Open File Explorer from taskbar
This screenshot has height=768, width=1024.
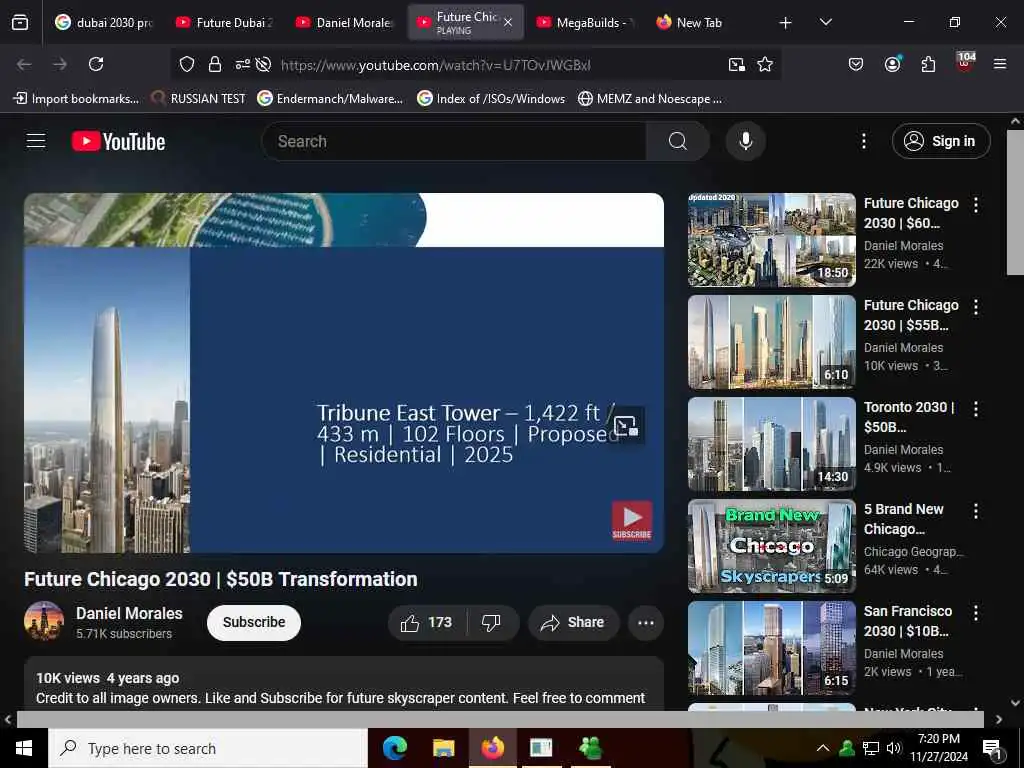443,748
